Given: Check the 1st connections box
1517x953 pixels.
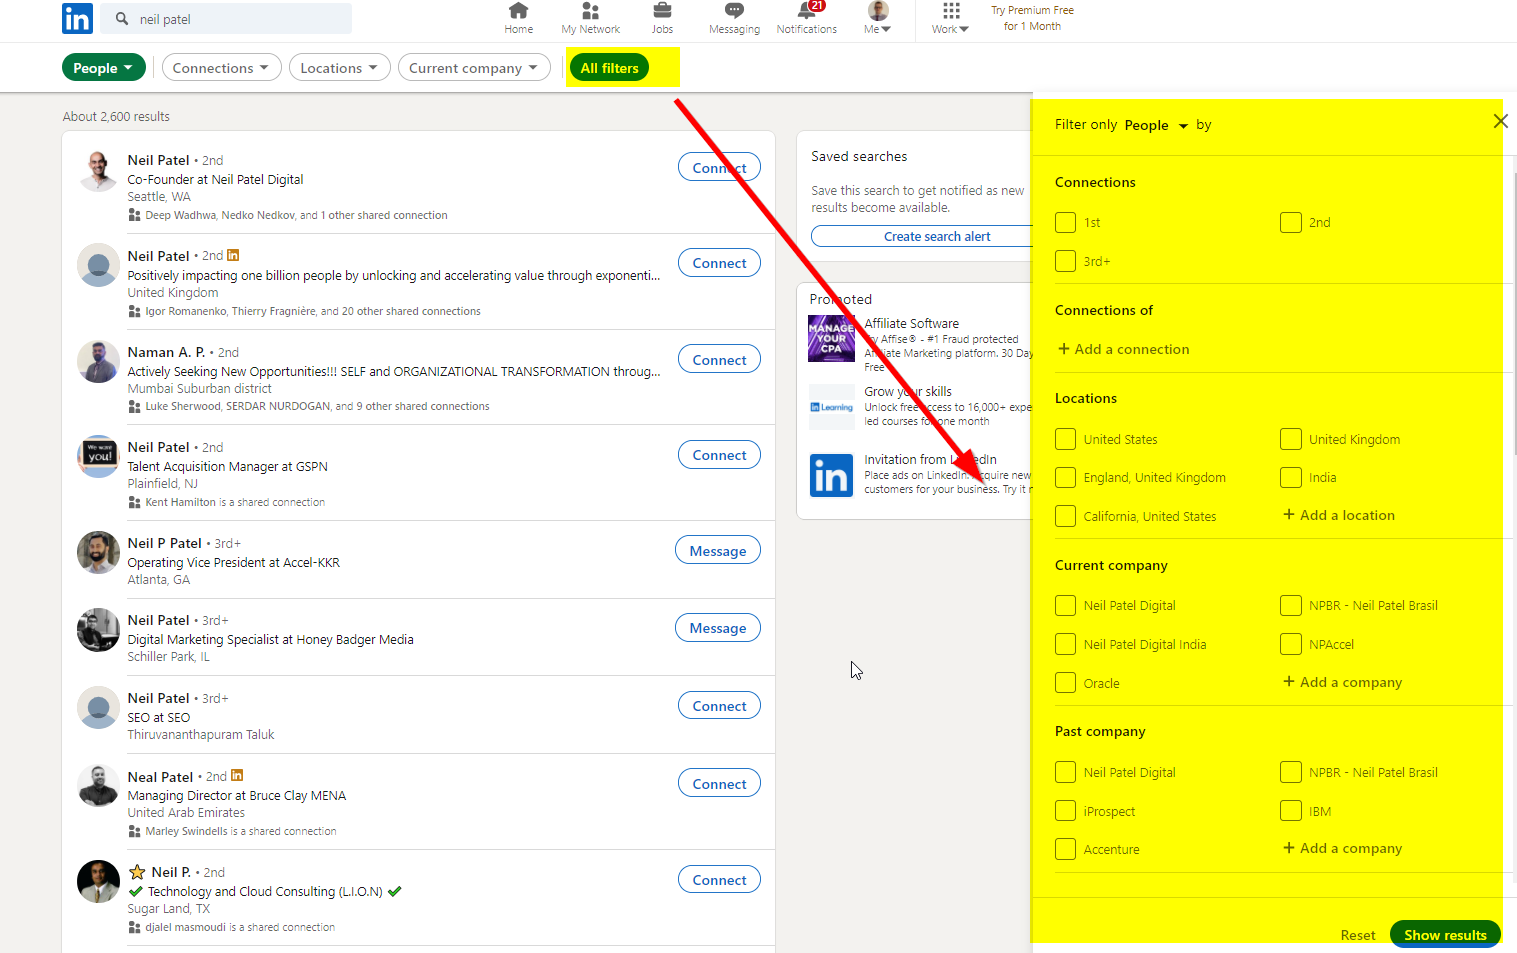Looking at the screenshot, I should tap(1065, 222).
